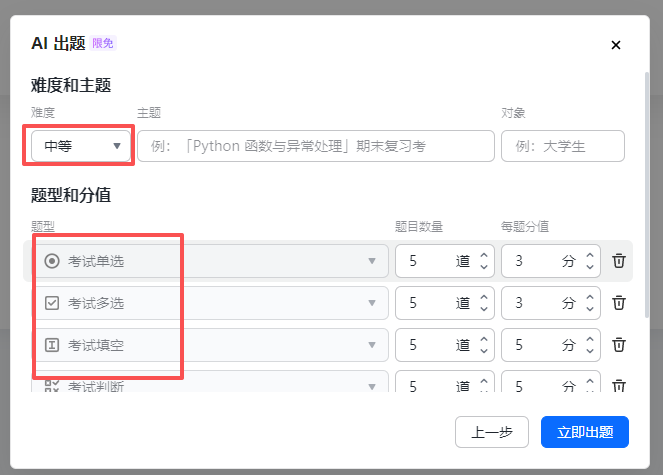663x475 pixels.
Task: Click the 限免 badge
Action: [103, 43]
